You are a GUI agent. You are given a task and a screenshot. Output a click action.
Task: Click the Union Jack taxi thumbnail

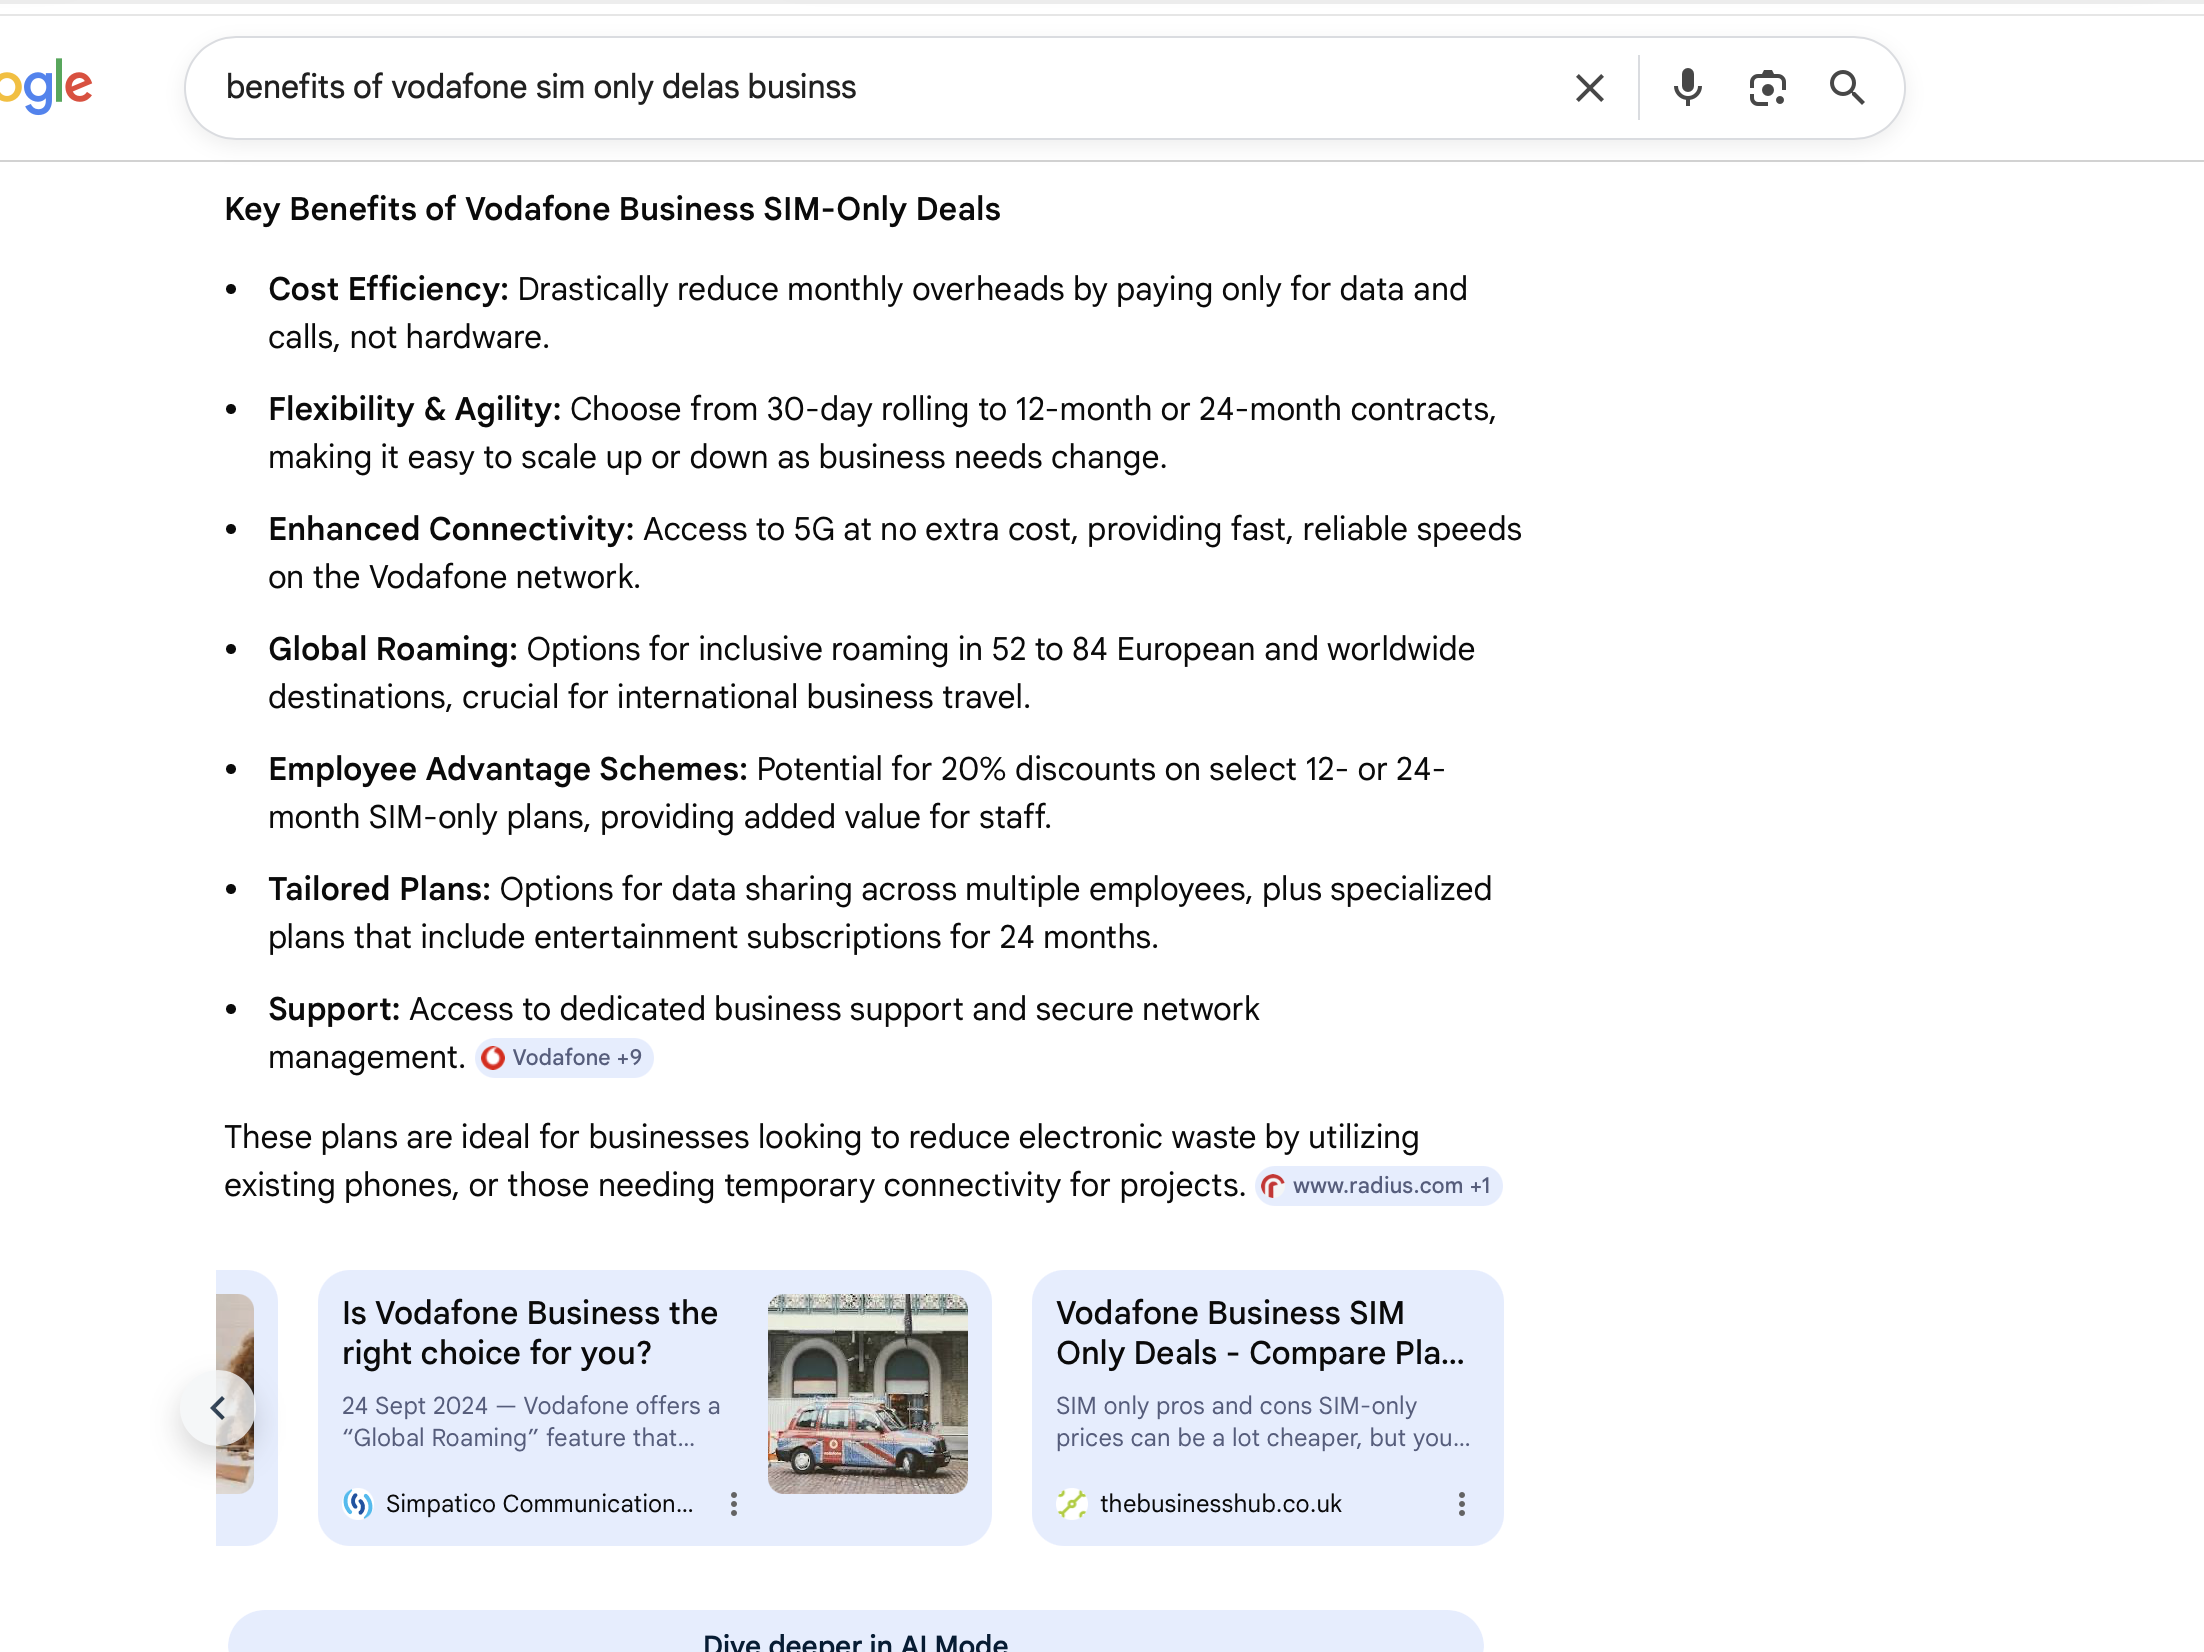tap(867, 1394)
